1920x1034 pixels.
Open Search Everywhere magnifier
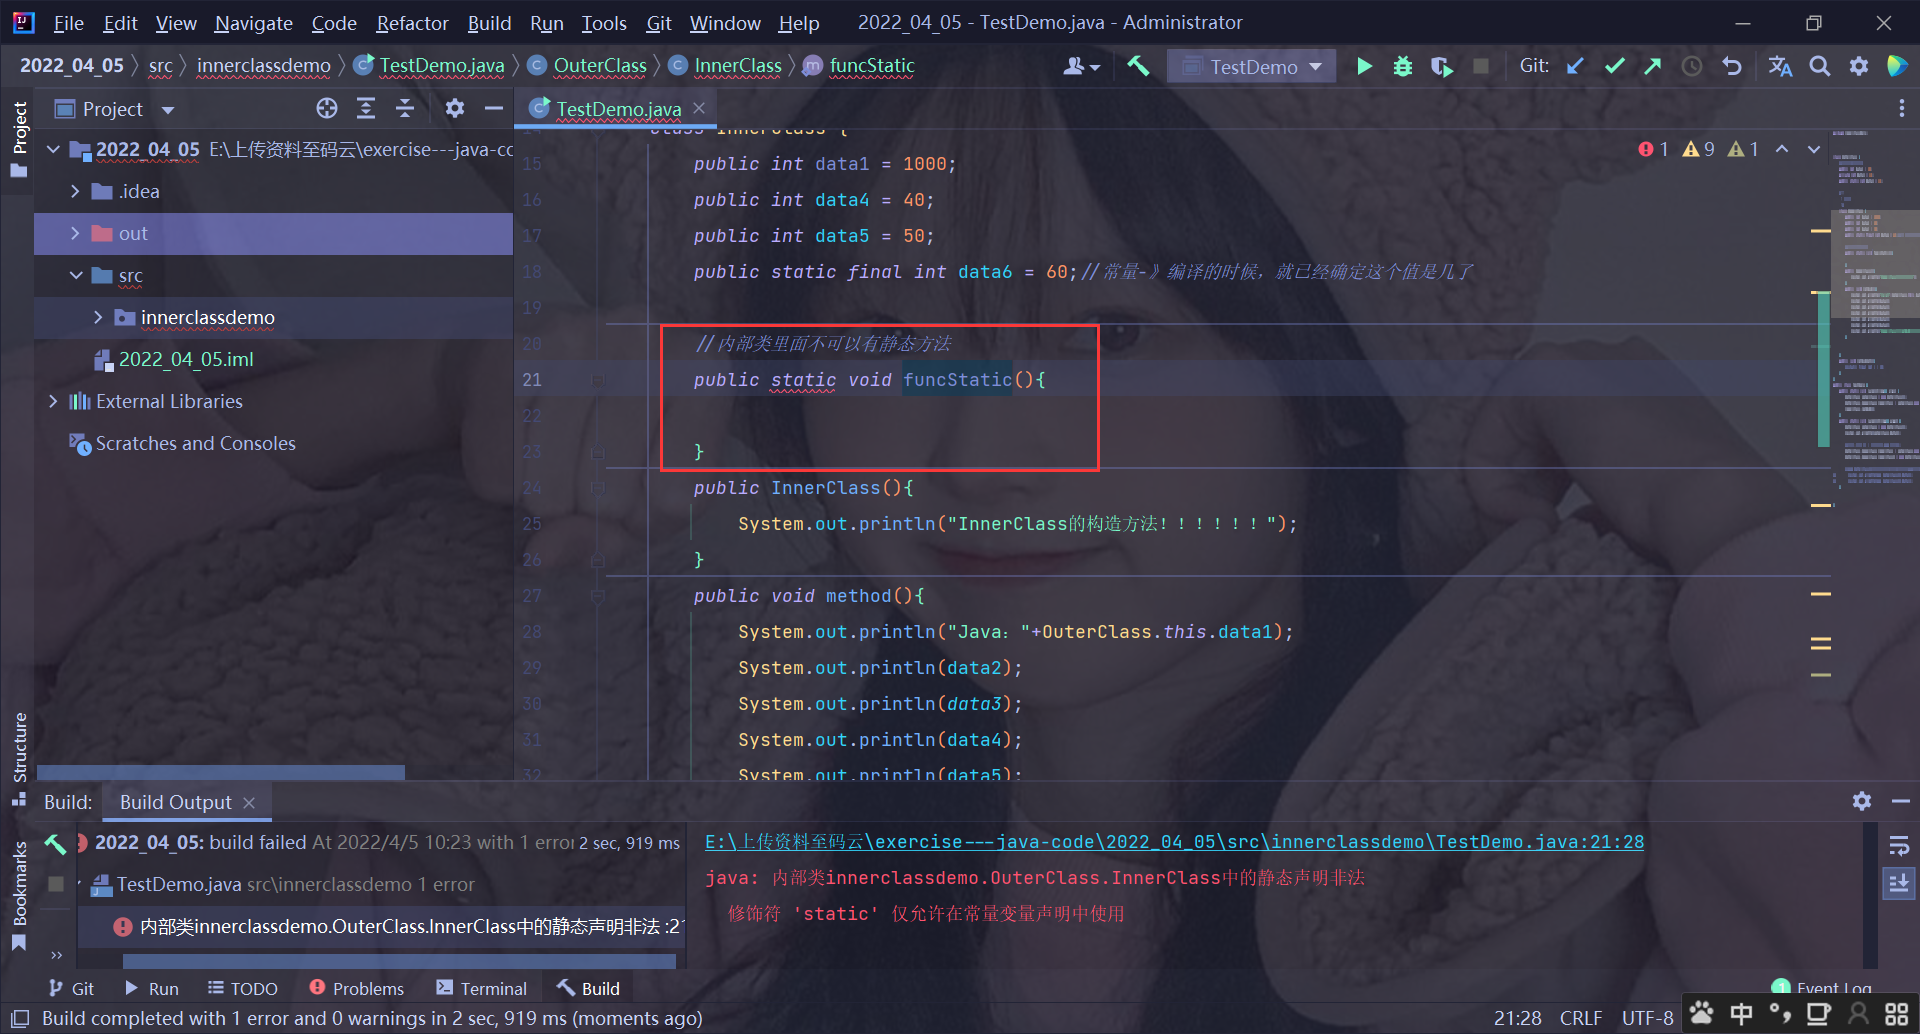[1820, 66]
